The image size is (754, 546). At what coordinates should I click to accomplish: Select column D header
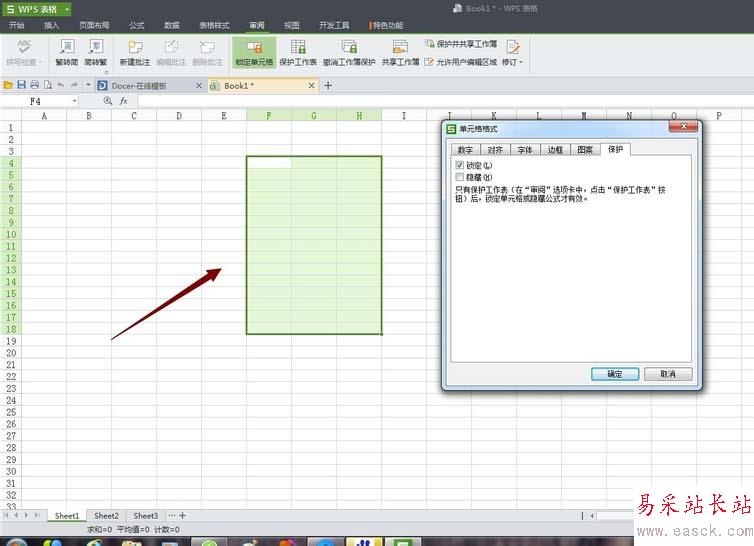point(179,115)
